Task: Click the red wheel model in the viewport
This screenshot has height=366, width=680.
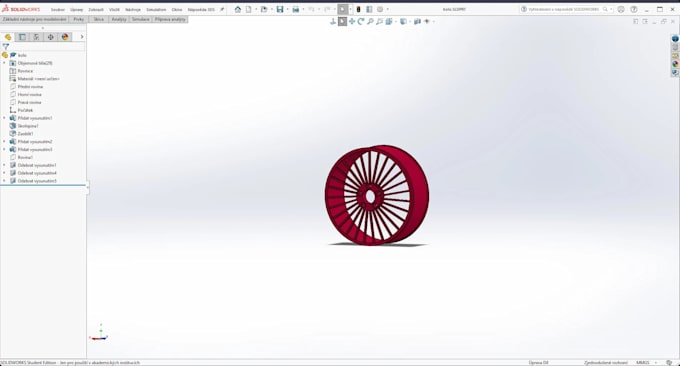Action: click(x=376, y=195)
